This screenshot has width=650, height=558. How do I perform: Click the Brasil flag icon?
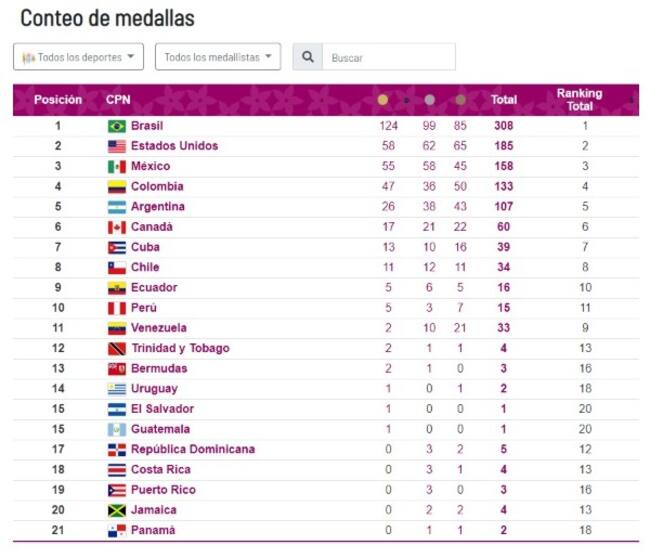tap(117, 126)
